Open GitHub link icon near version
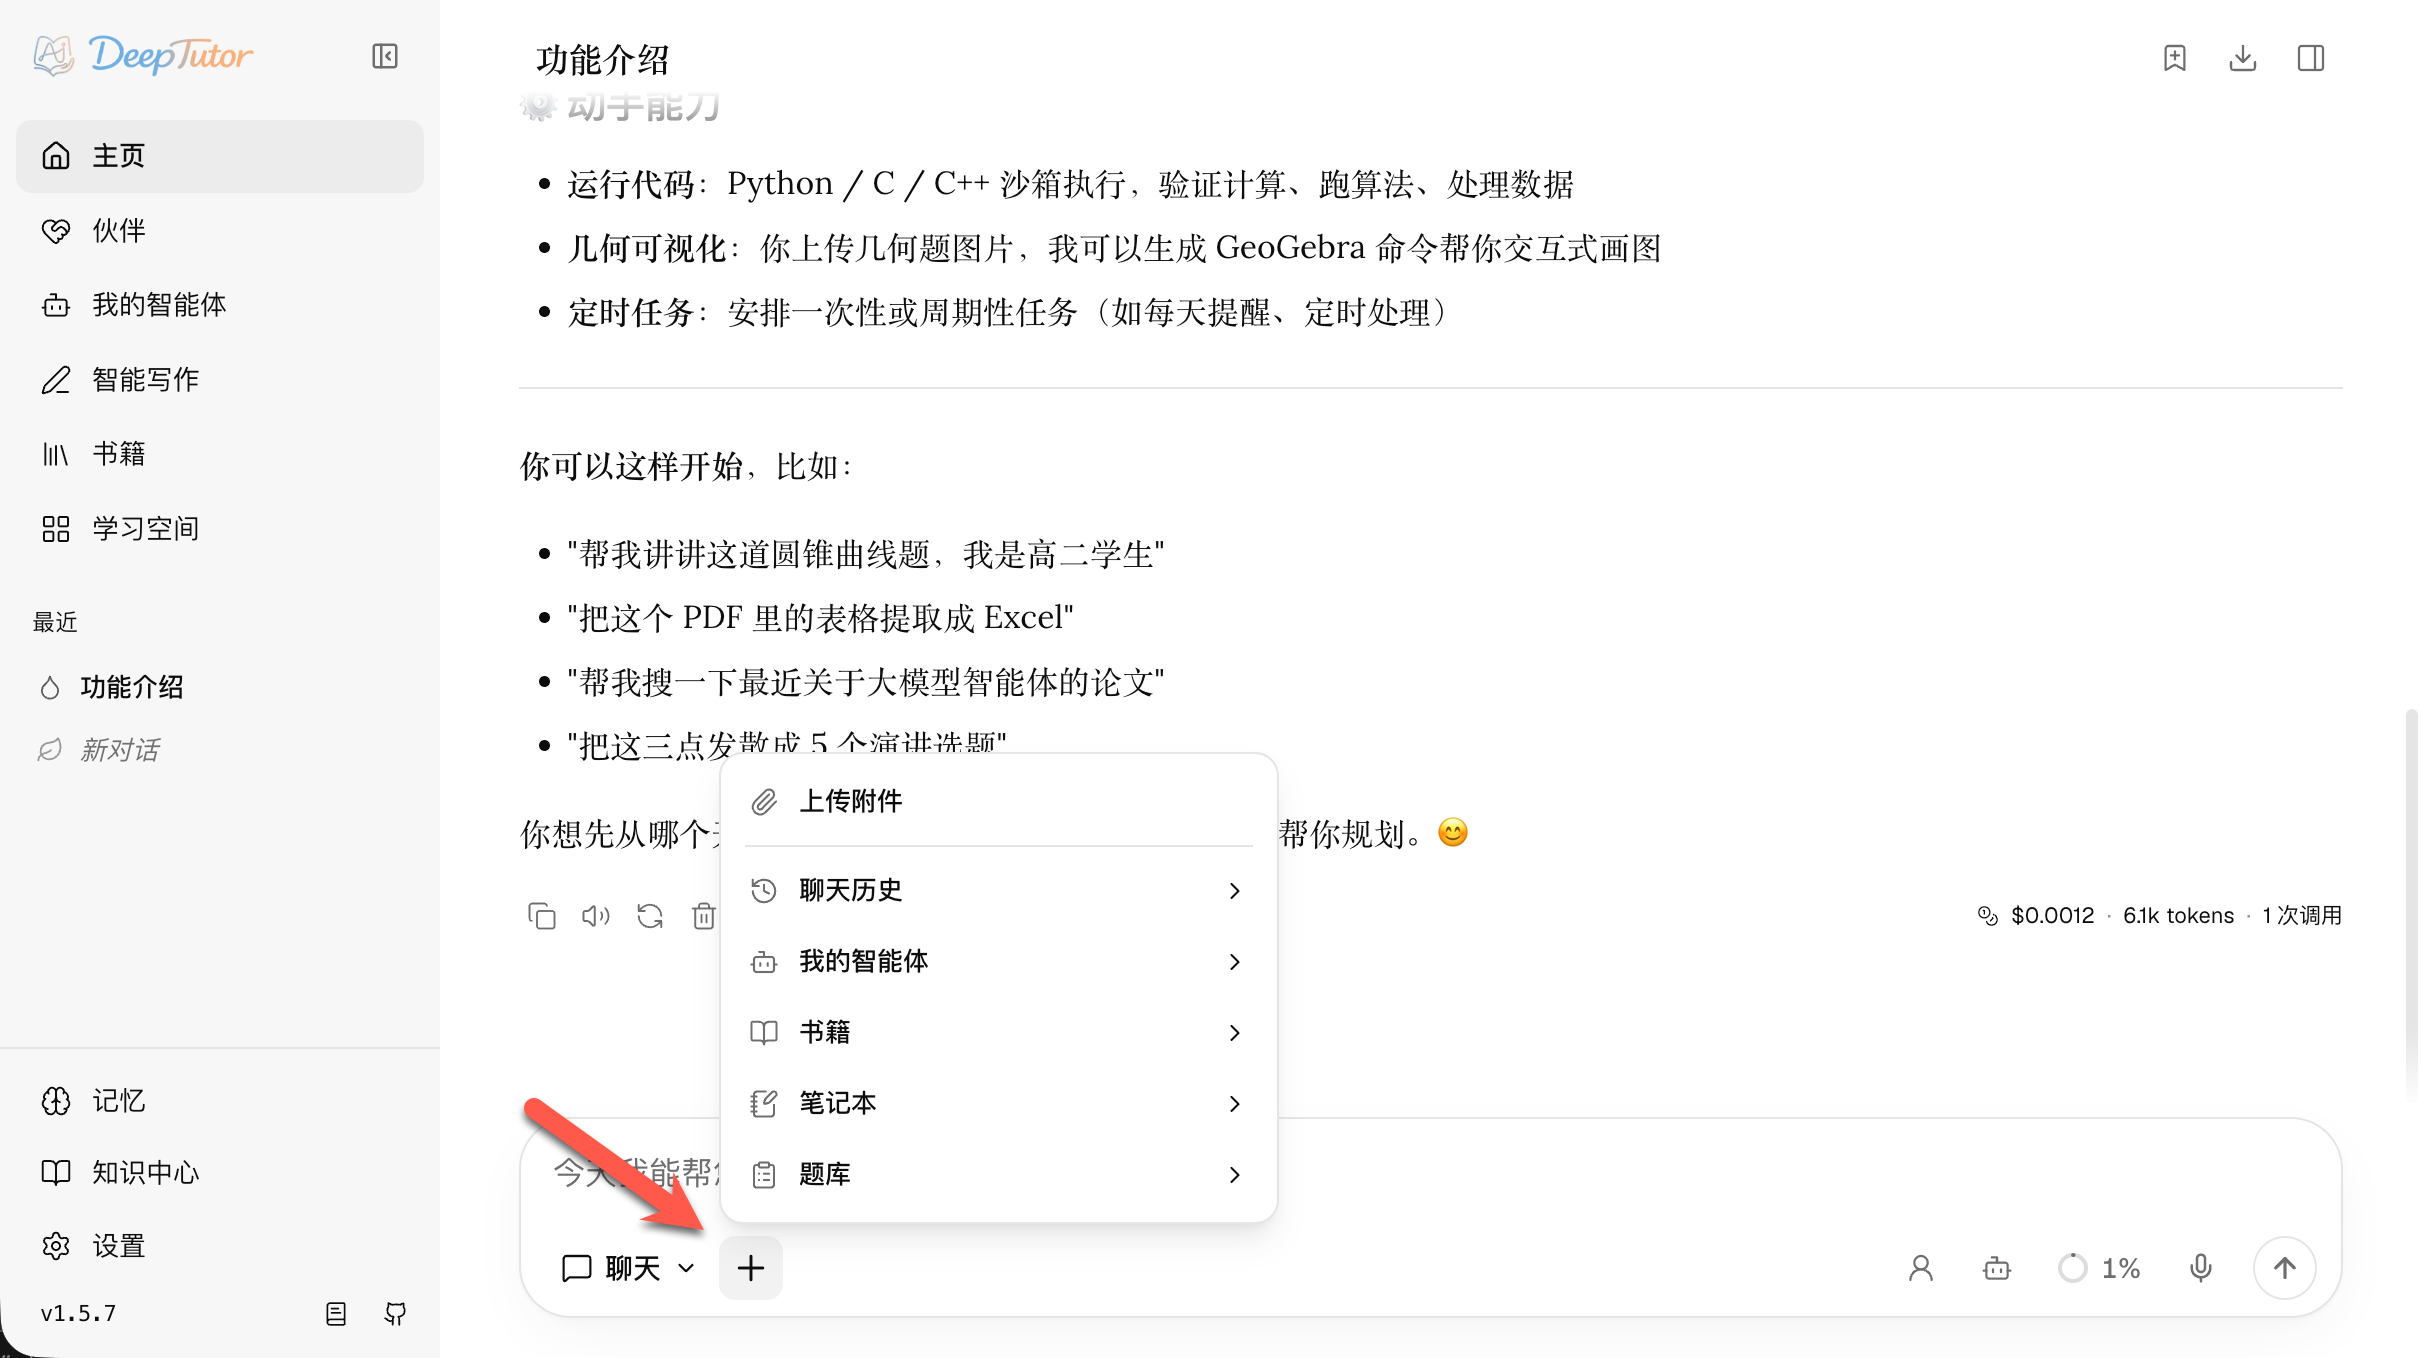Image resolution: width=2422 pixels, height=1358 pixels. [395, 1313]
